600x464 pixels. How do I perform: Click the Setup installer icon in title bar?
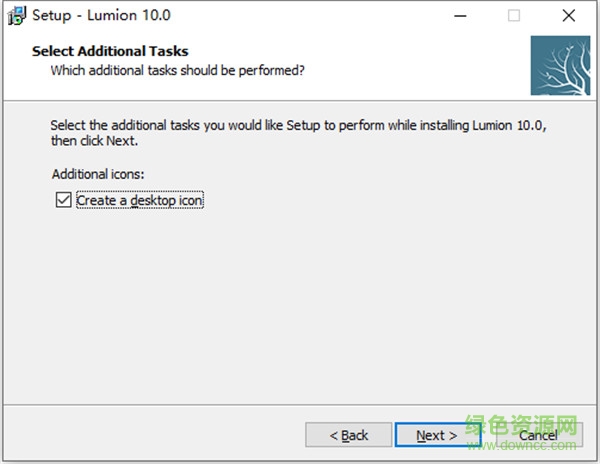[15, 16]
